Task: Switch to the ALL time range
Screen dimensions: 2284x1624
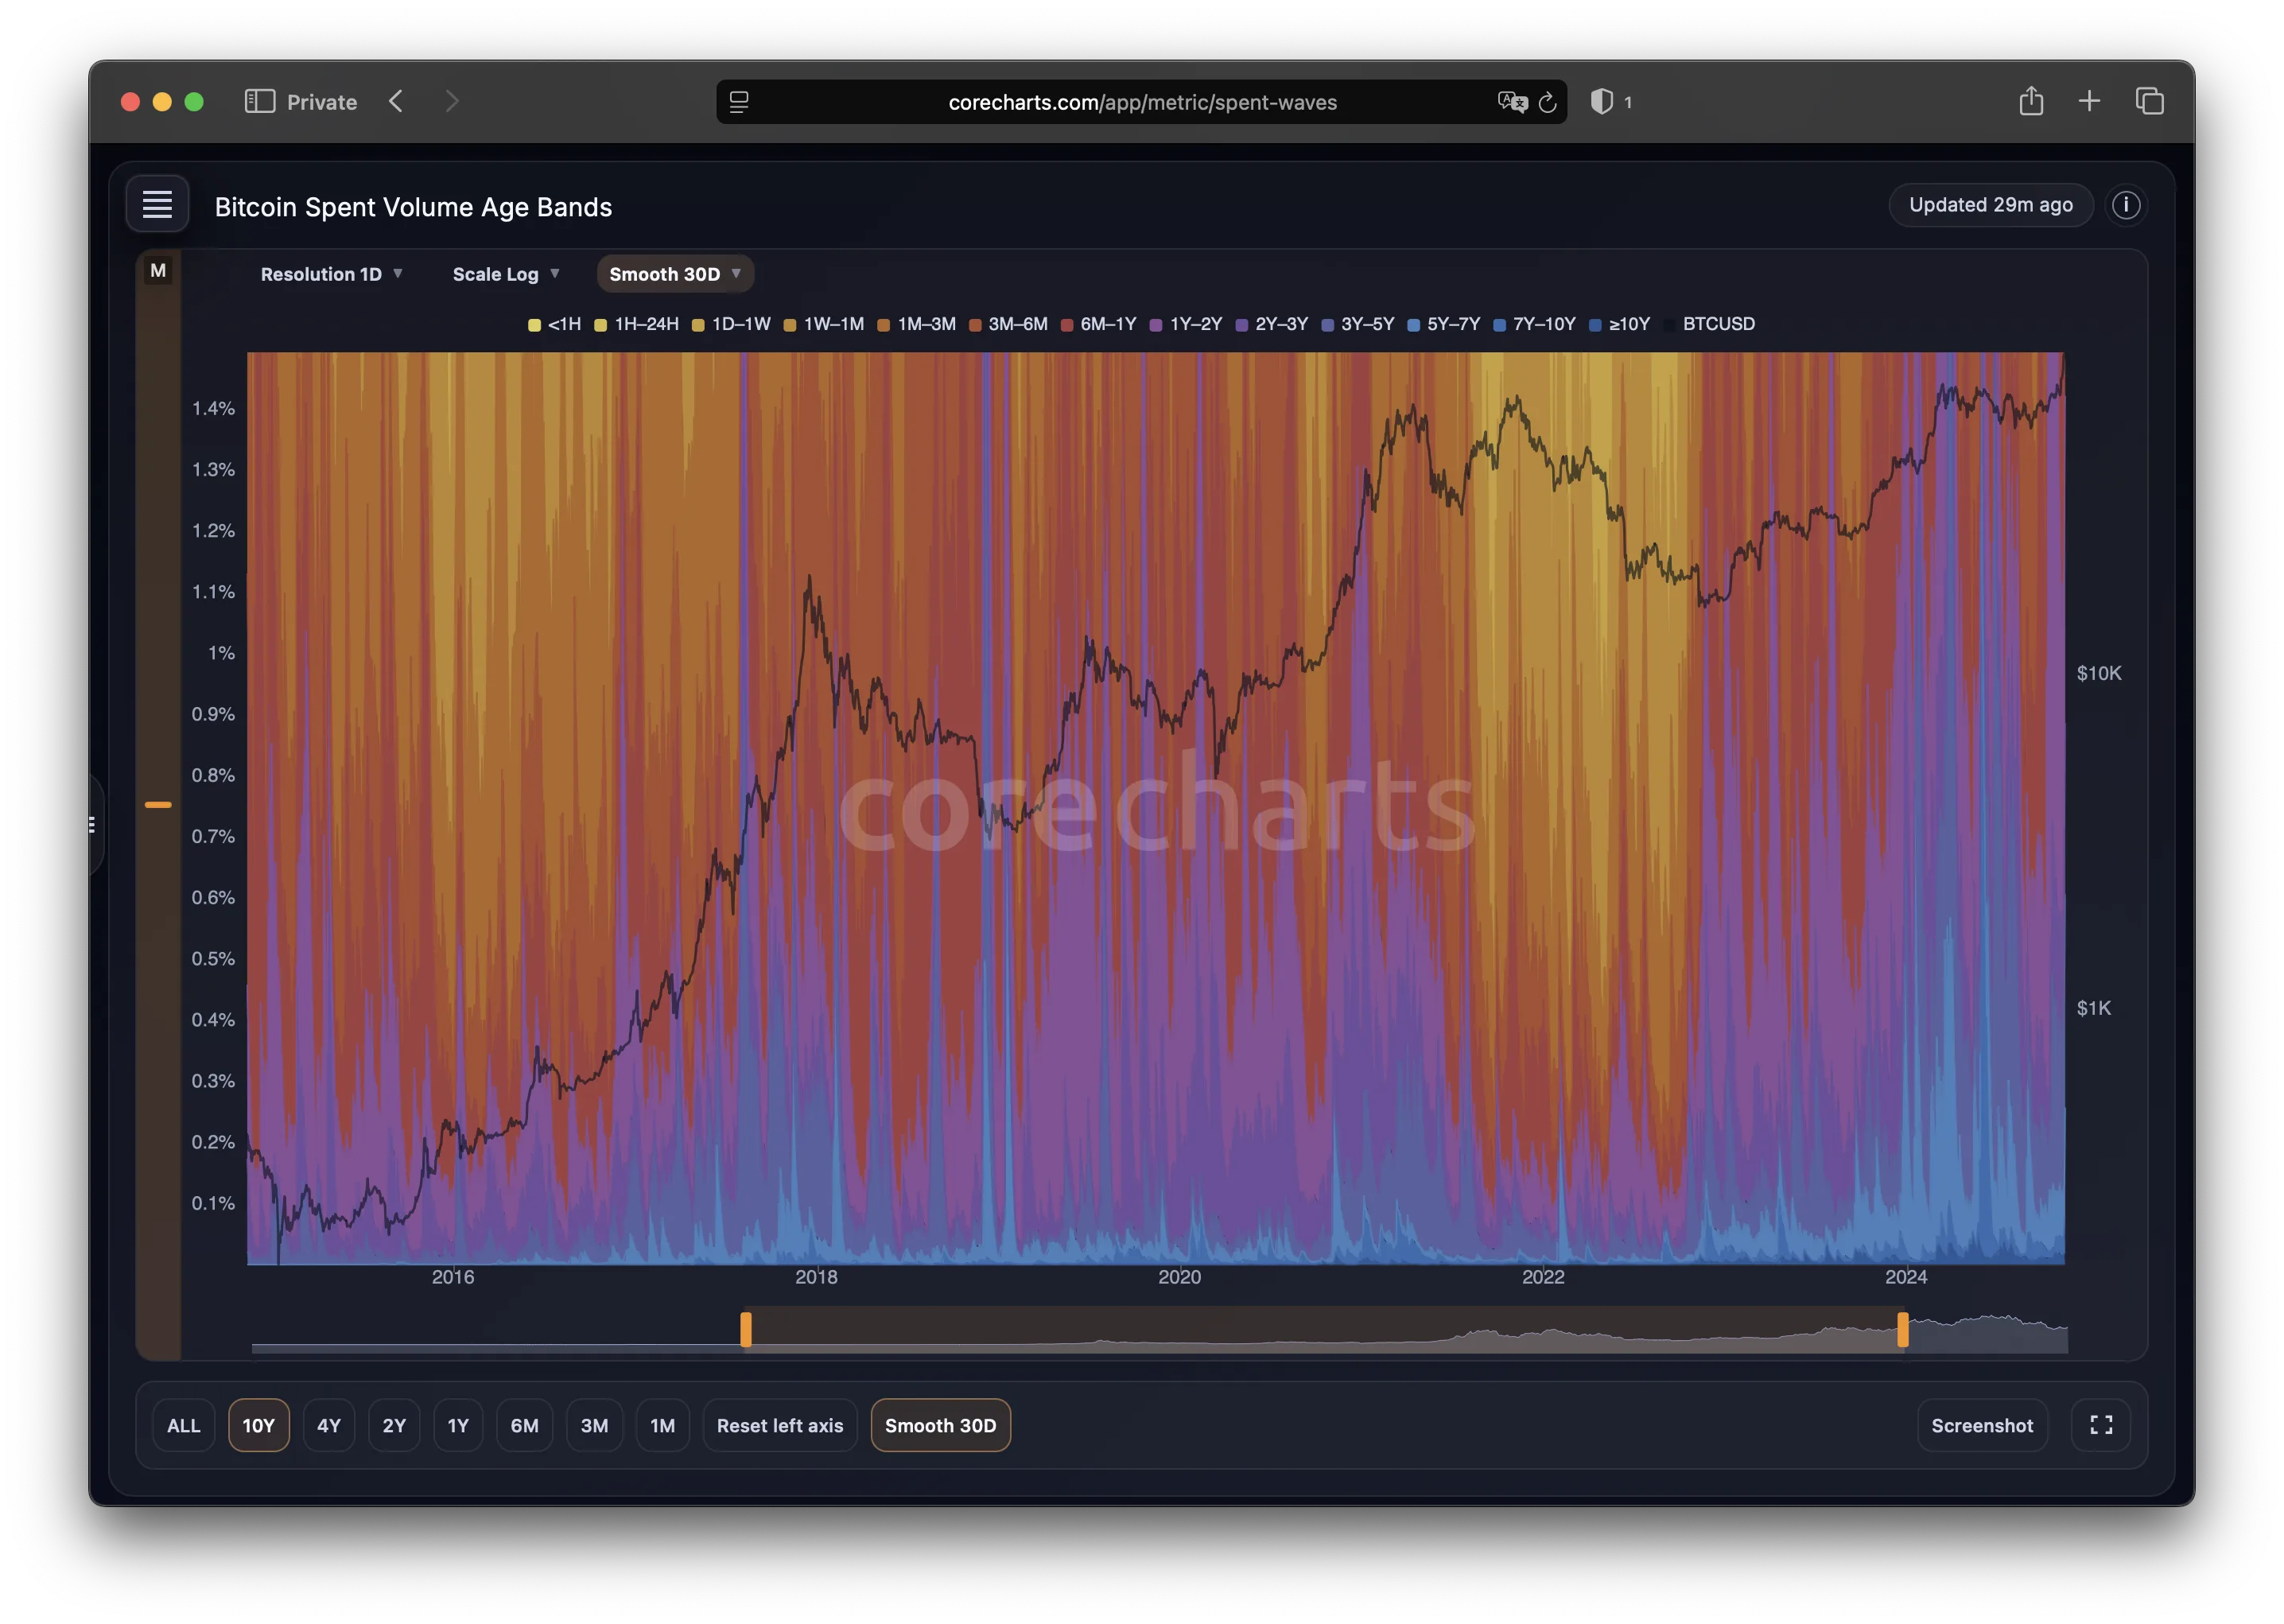Action: click(x=184, y=1425)
